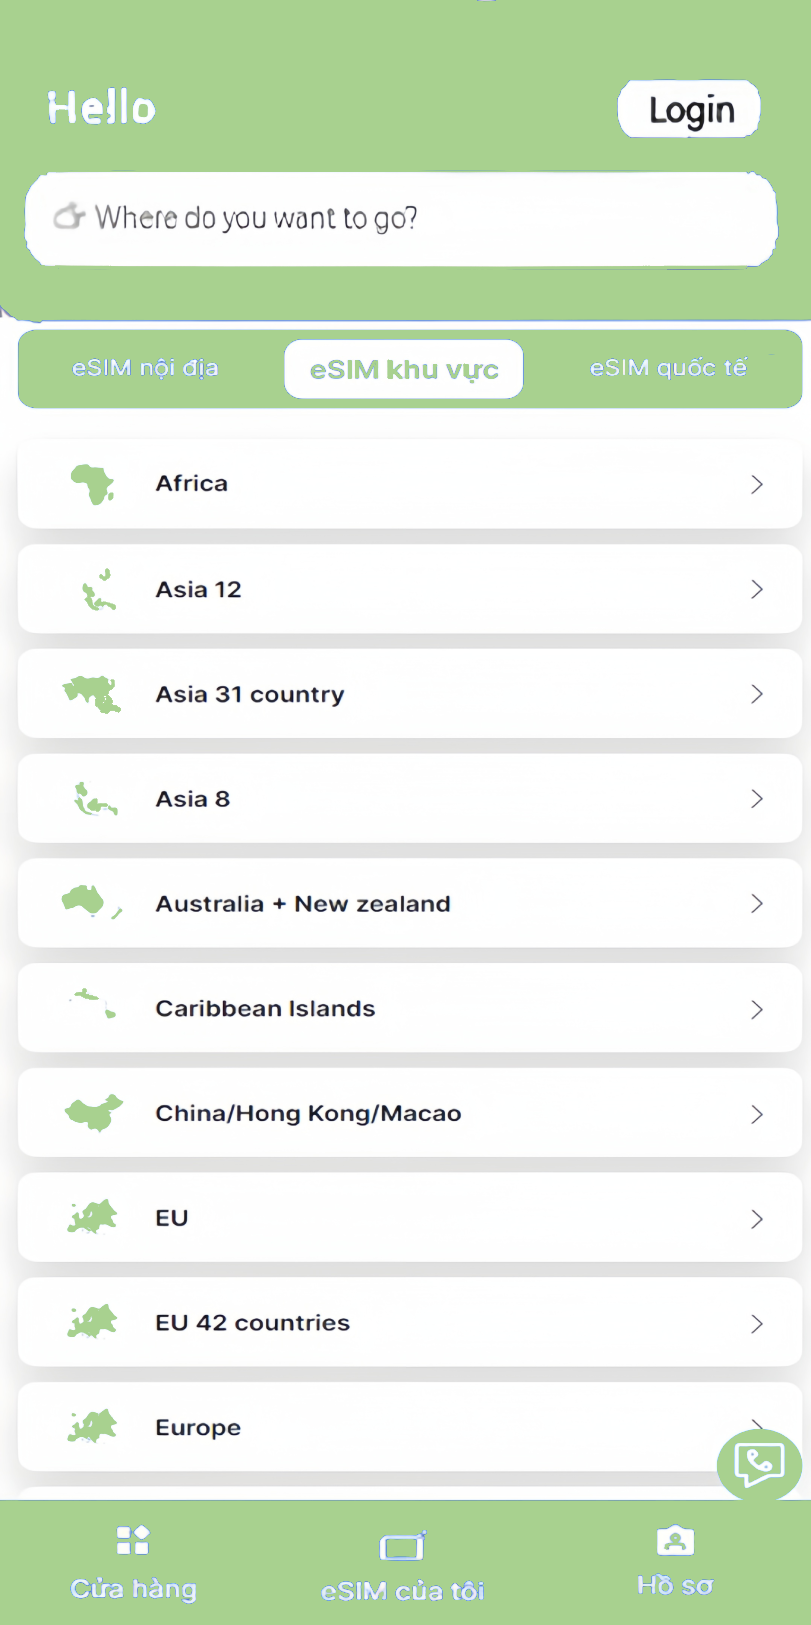This screenshot has width=811, height=1625.
Task: Open the Hồ sơ profile icon
Action: coord(675,1541)
